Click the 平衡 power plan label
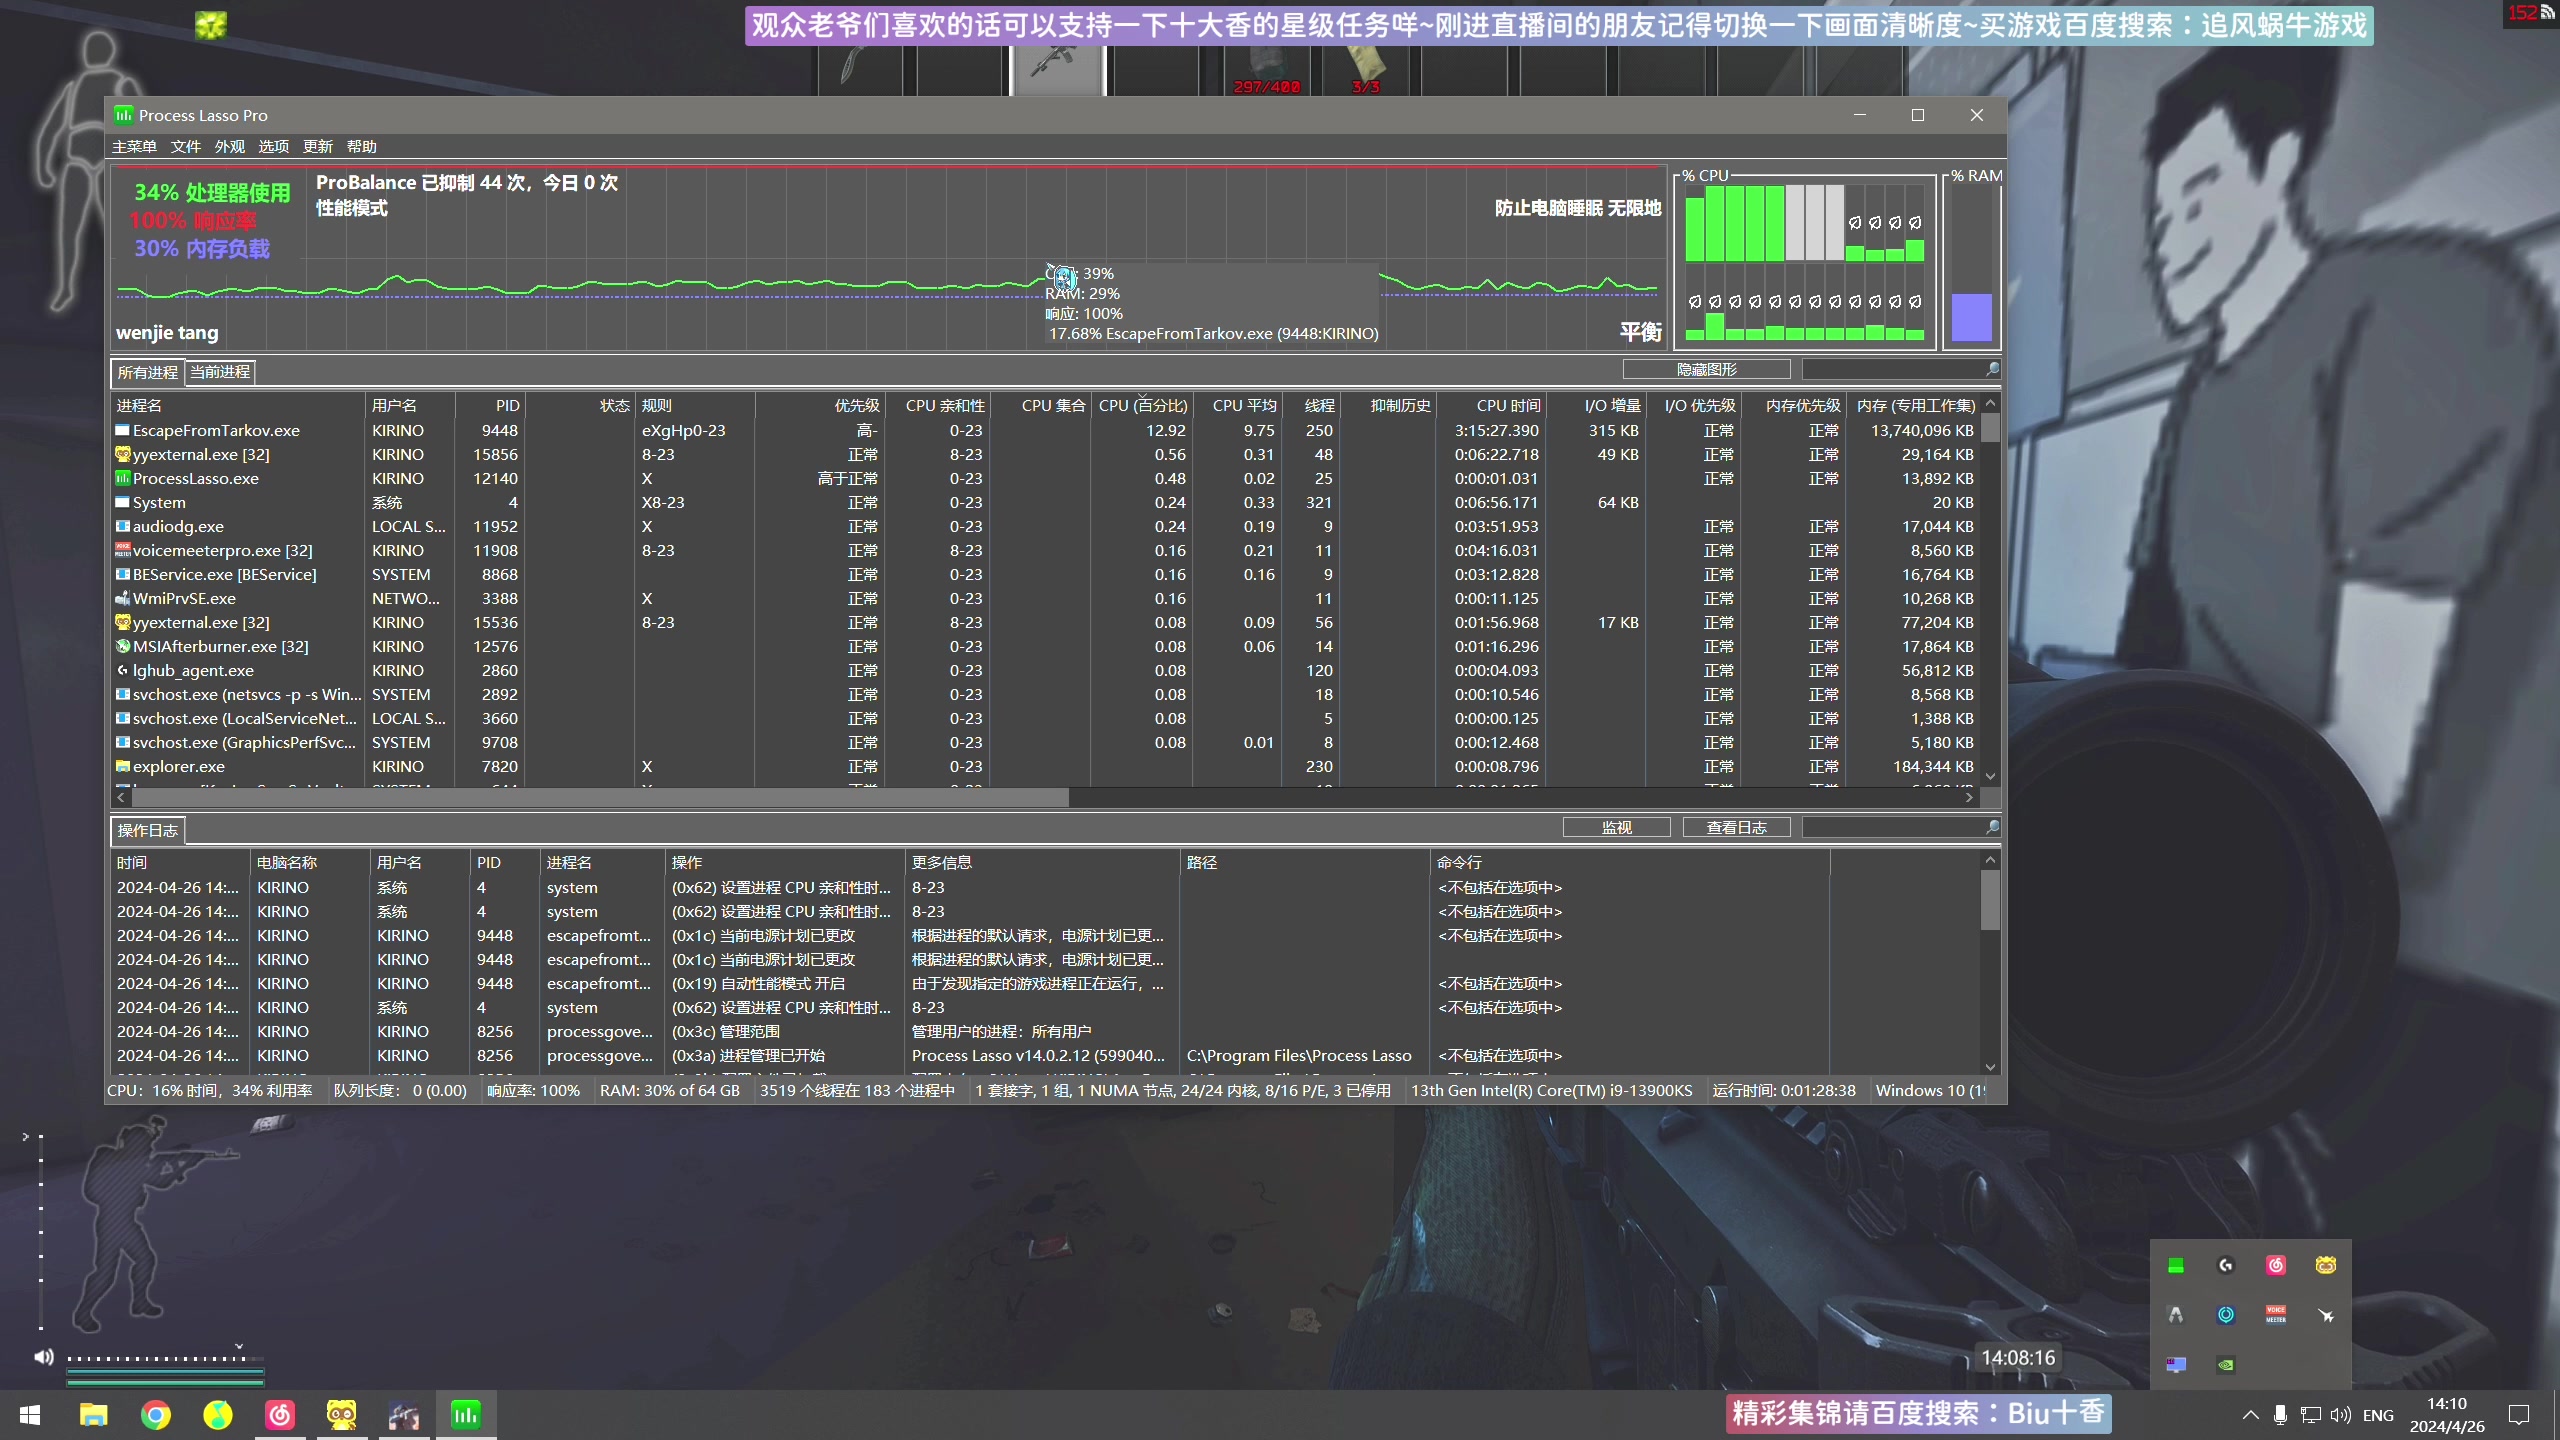2560x1440 pixels. coord(1640,332)
